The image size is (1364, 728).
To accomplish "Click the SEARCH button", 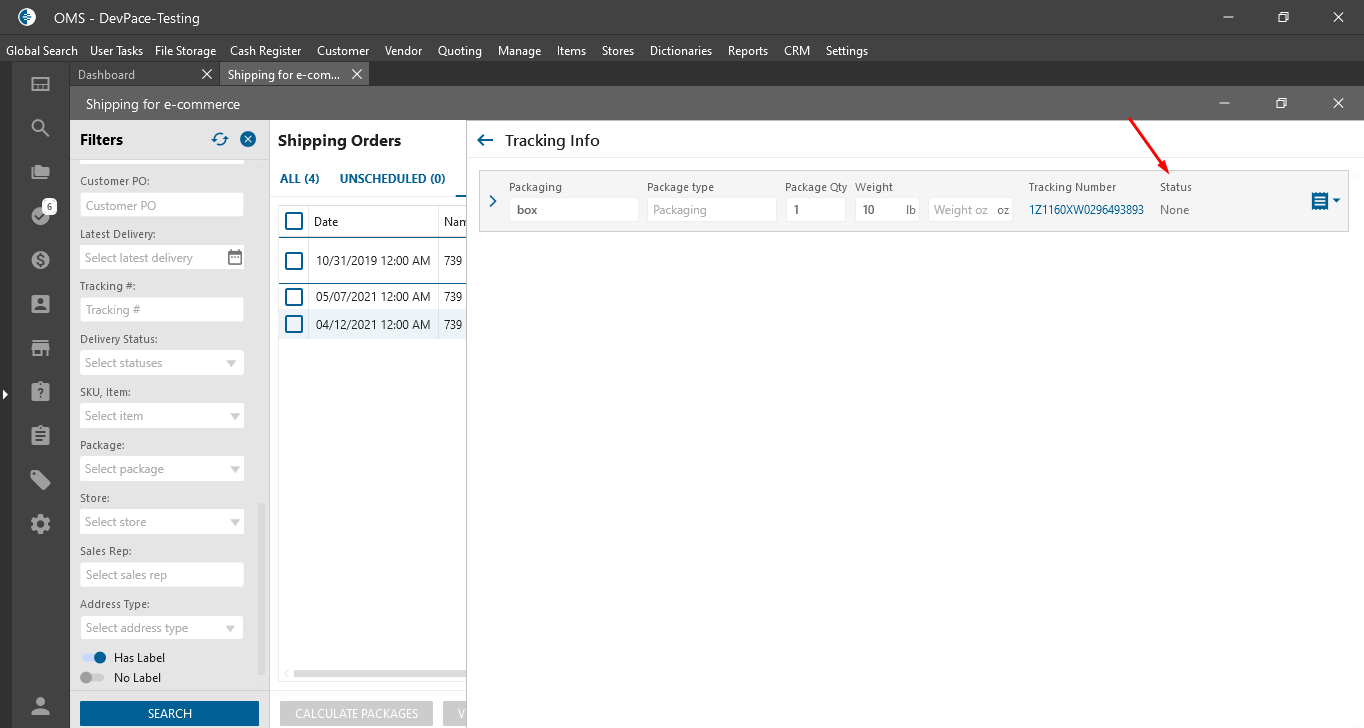I will pyautogui.click(x=169, y=713).
